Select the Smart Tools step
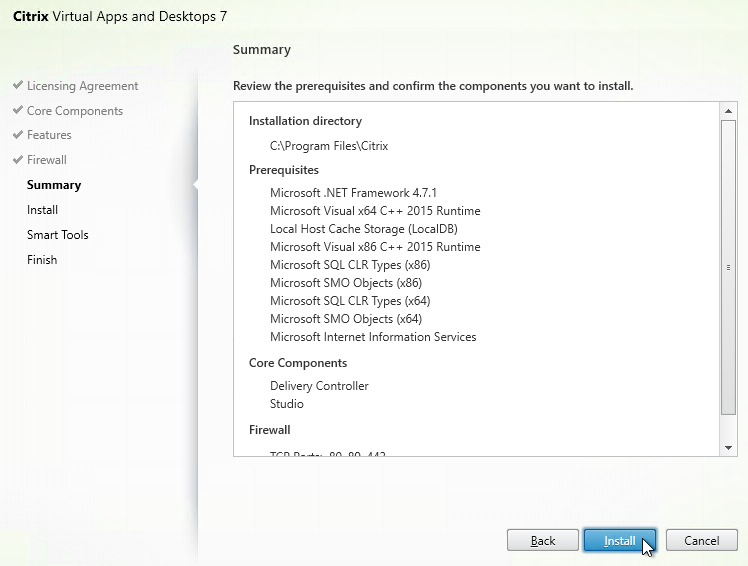748x566 pixels. coord(58,235)
